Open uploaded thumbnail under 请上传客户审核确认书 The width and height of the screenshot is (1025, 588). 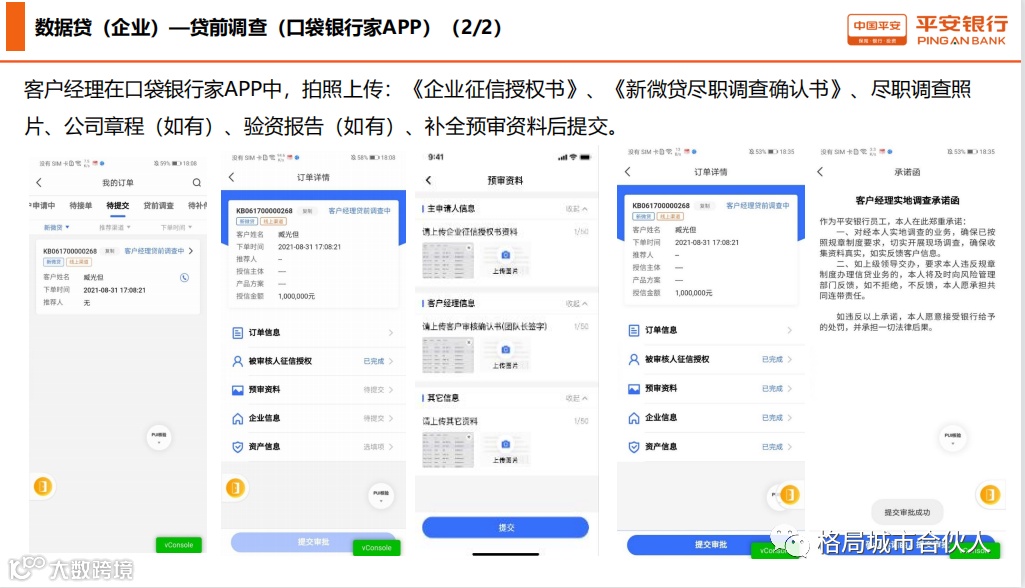click(448, 356)
